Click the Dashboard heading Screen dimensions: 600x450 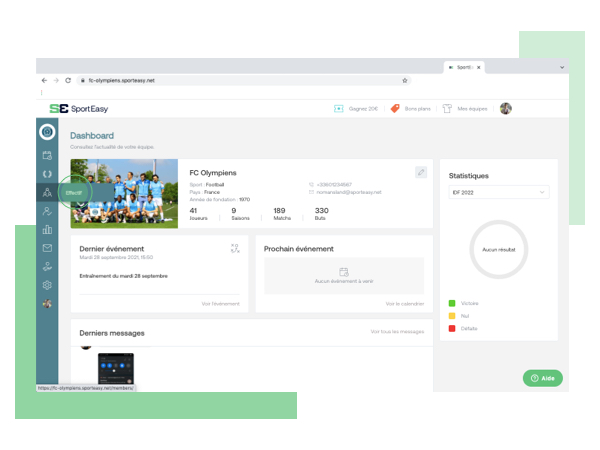pyautogui.click(x=92, y=135)
